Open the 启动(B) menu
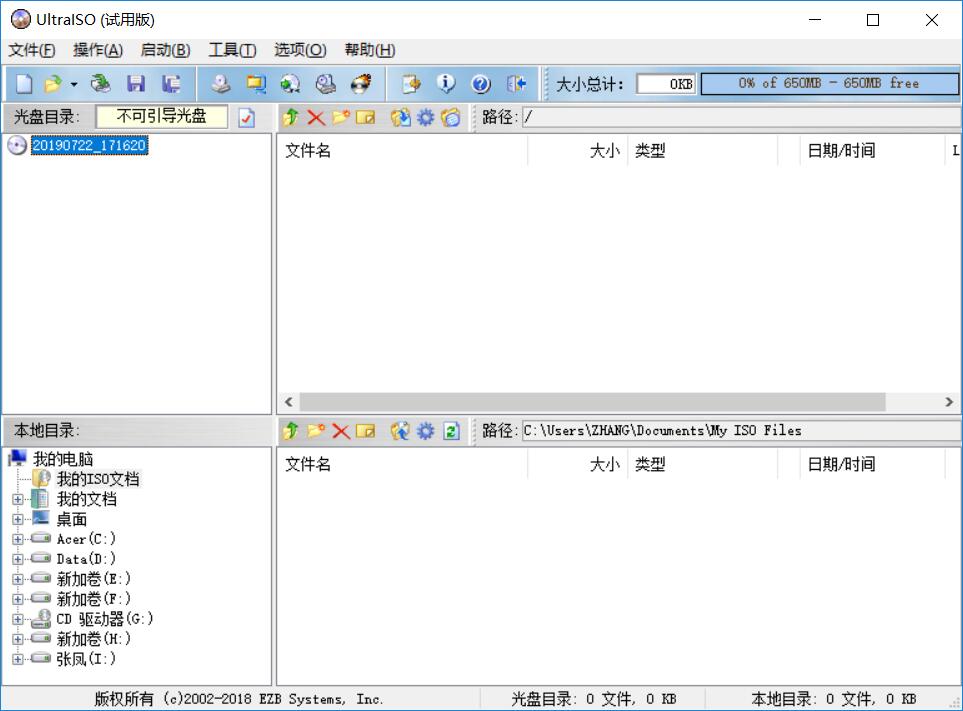 [x=165, y=50]
